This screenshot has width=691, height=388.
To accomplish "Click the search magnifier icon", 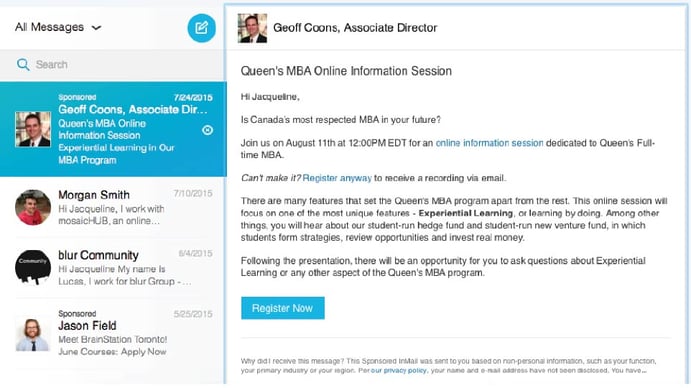I will pyautogui.click(x=23, y=64).
